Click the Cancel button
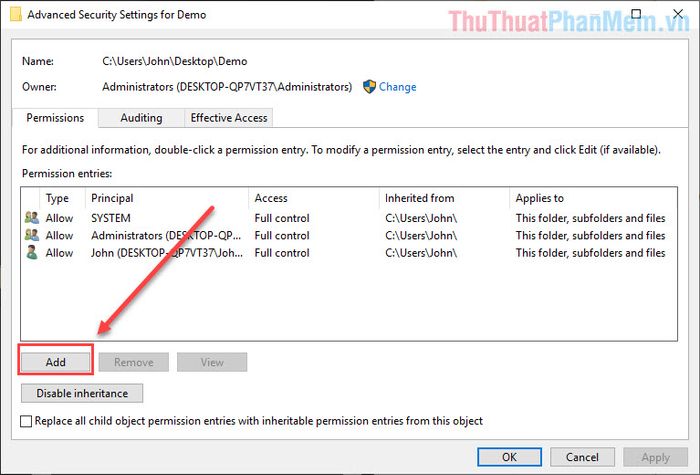 click(x=582, y=457)
